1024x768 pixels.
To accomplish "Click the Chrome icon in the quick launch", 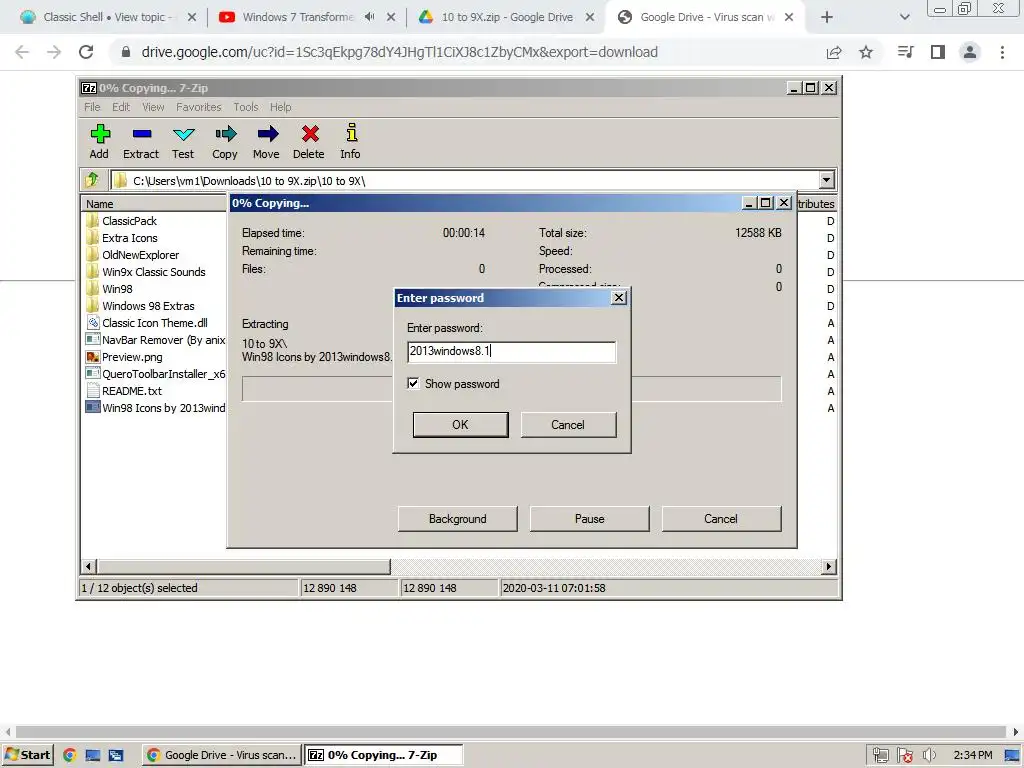I will click(x=70, y=755).
